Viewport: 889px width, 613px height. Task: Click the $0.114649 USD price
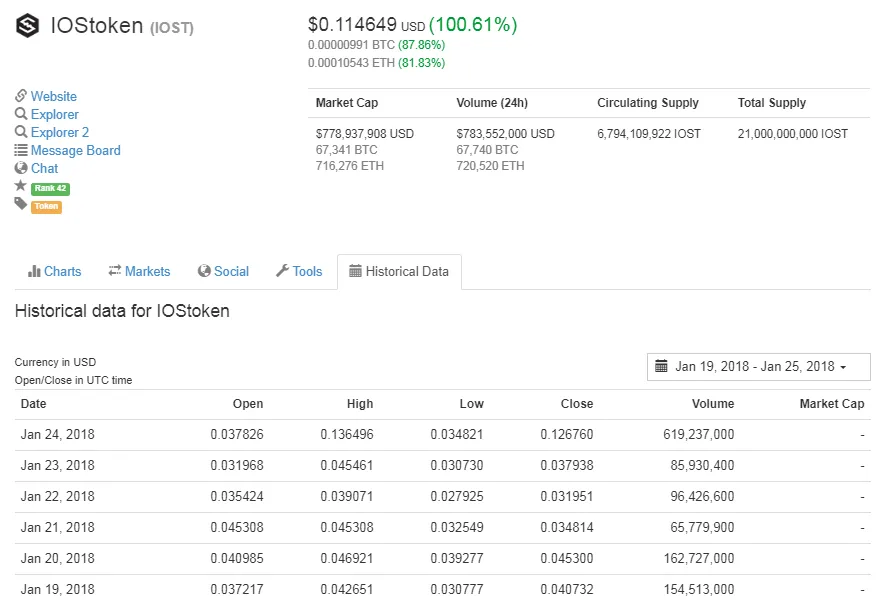tap(366, 24)
